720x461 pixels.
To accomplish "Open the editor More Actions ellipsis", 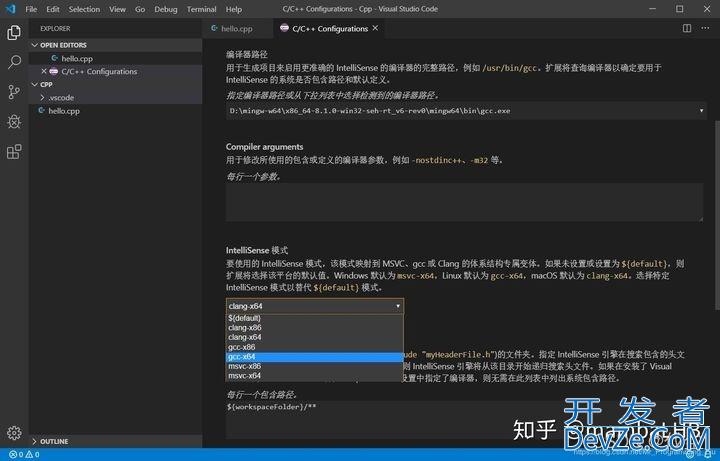I will pyautogui.click(x=705, y=28).
